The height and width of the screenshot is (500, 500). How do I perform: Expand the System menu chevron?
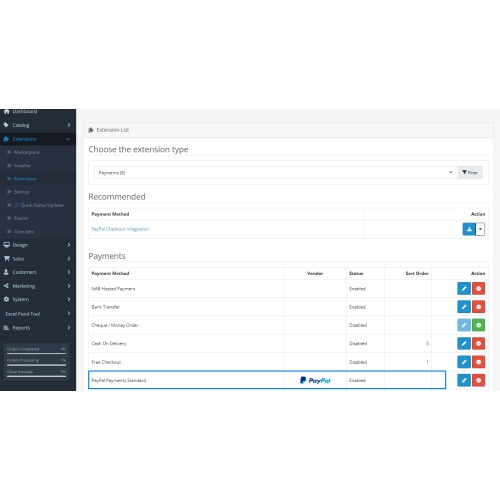pos(69,299)
